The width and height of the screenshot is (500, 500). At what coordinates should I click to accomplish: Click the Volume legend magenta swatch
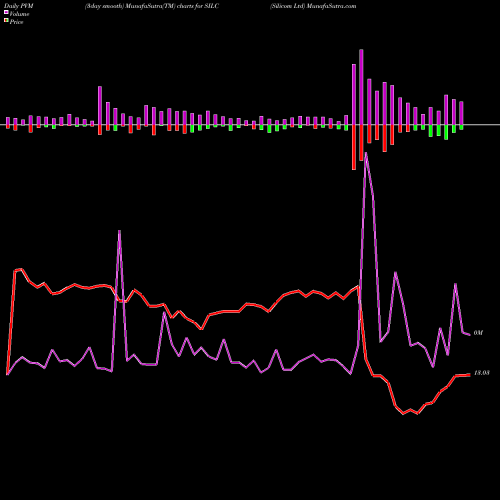6,12
